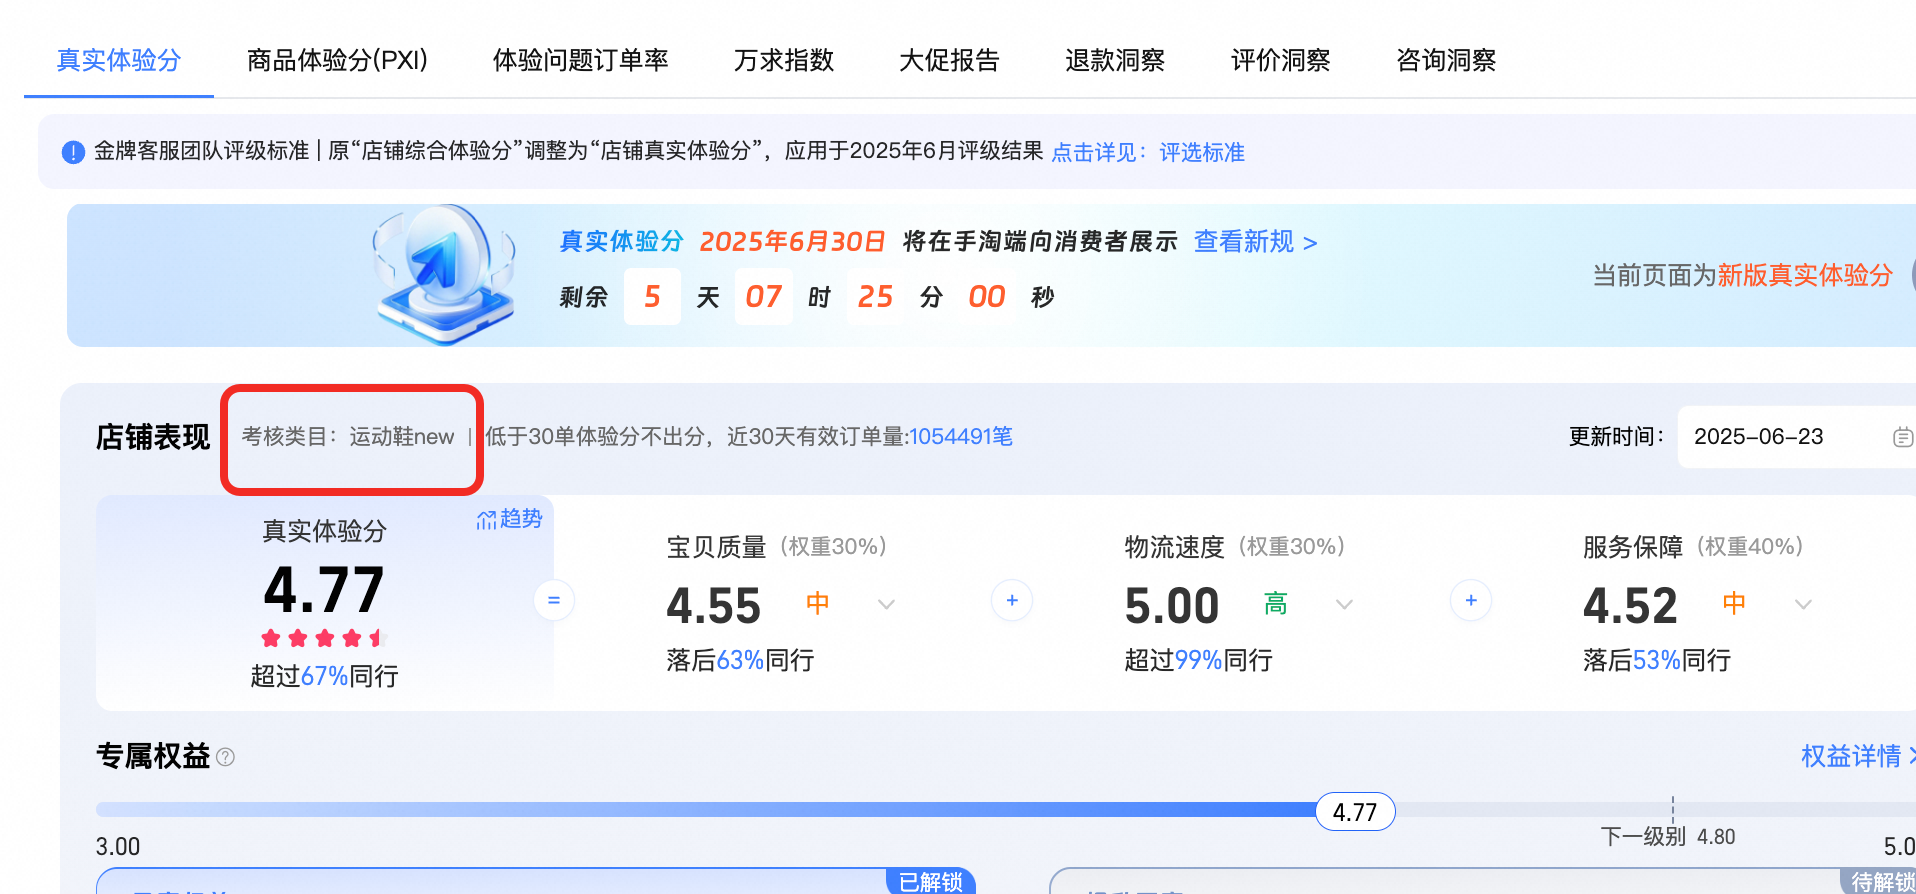Screen dimensions: 1916x894
Task: Click the 落后53%同行 text
Action: 1657,660
